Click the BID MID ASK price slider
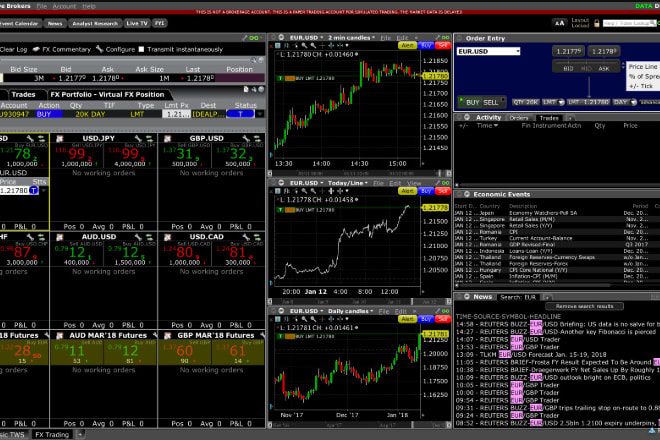660x440 pixels. pos(586,67)
